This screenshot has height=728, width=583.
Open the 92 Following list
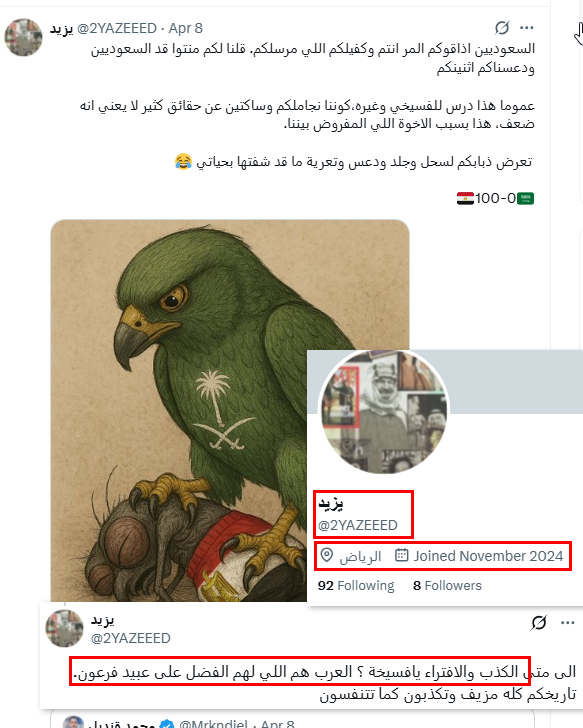356,585
